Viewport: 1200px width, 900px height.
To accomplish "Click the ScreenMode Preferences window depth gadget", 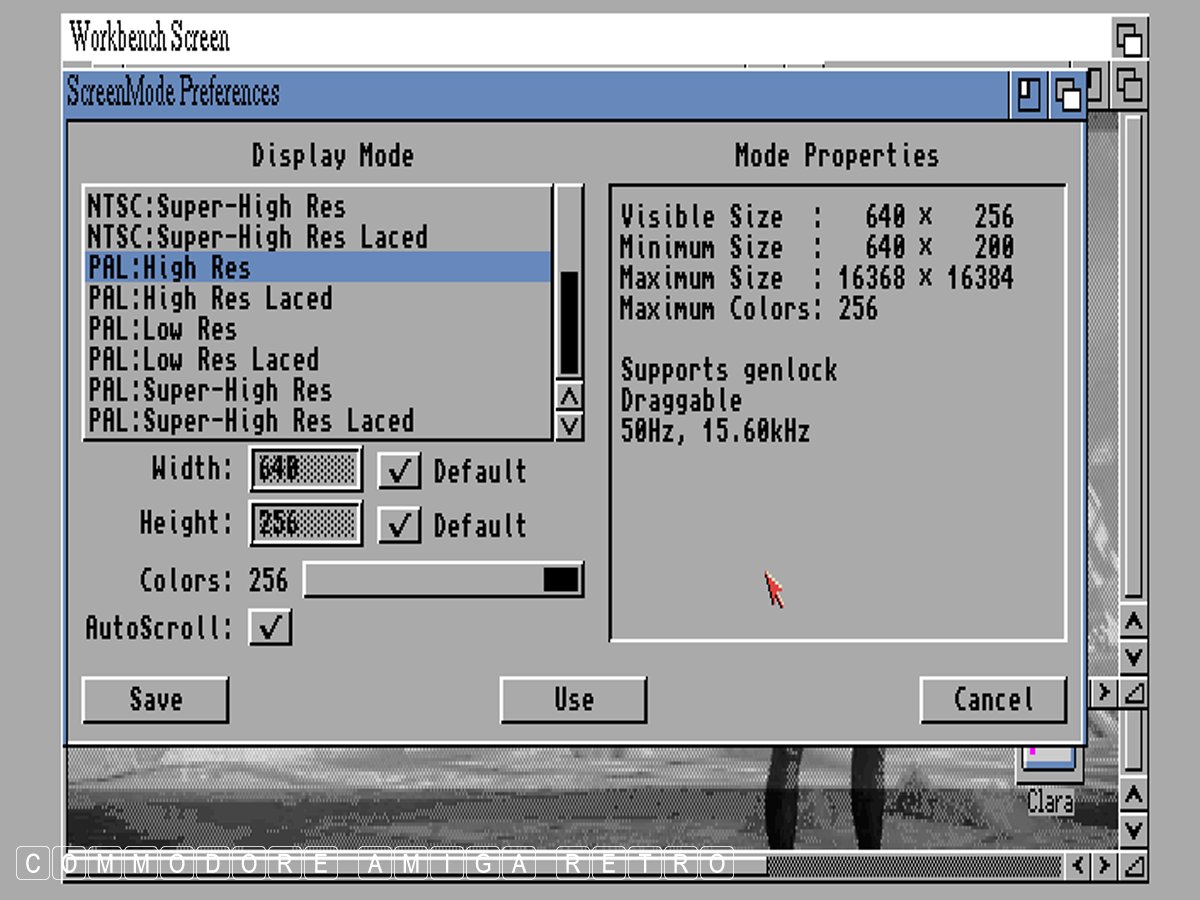I will click(x=1067, y=95).
